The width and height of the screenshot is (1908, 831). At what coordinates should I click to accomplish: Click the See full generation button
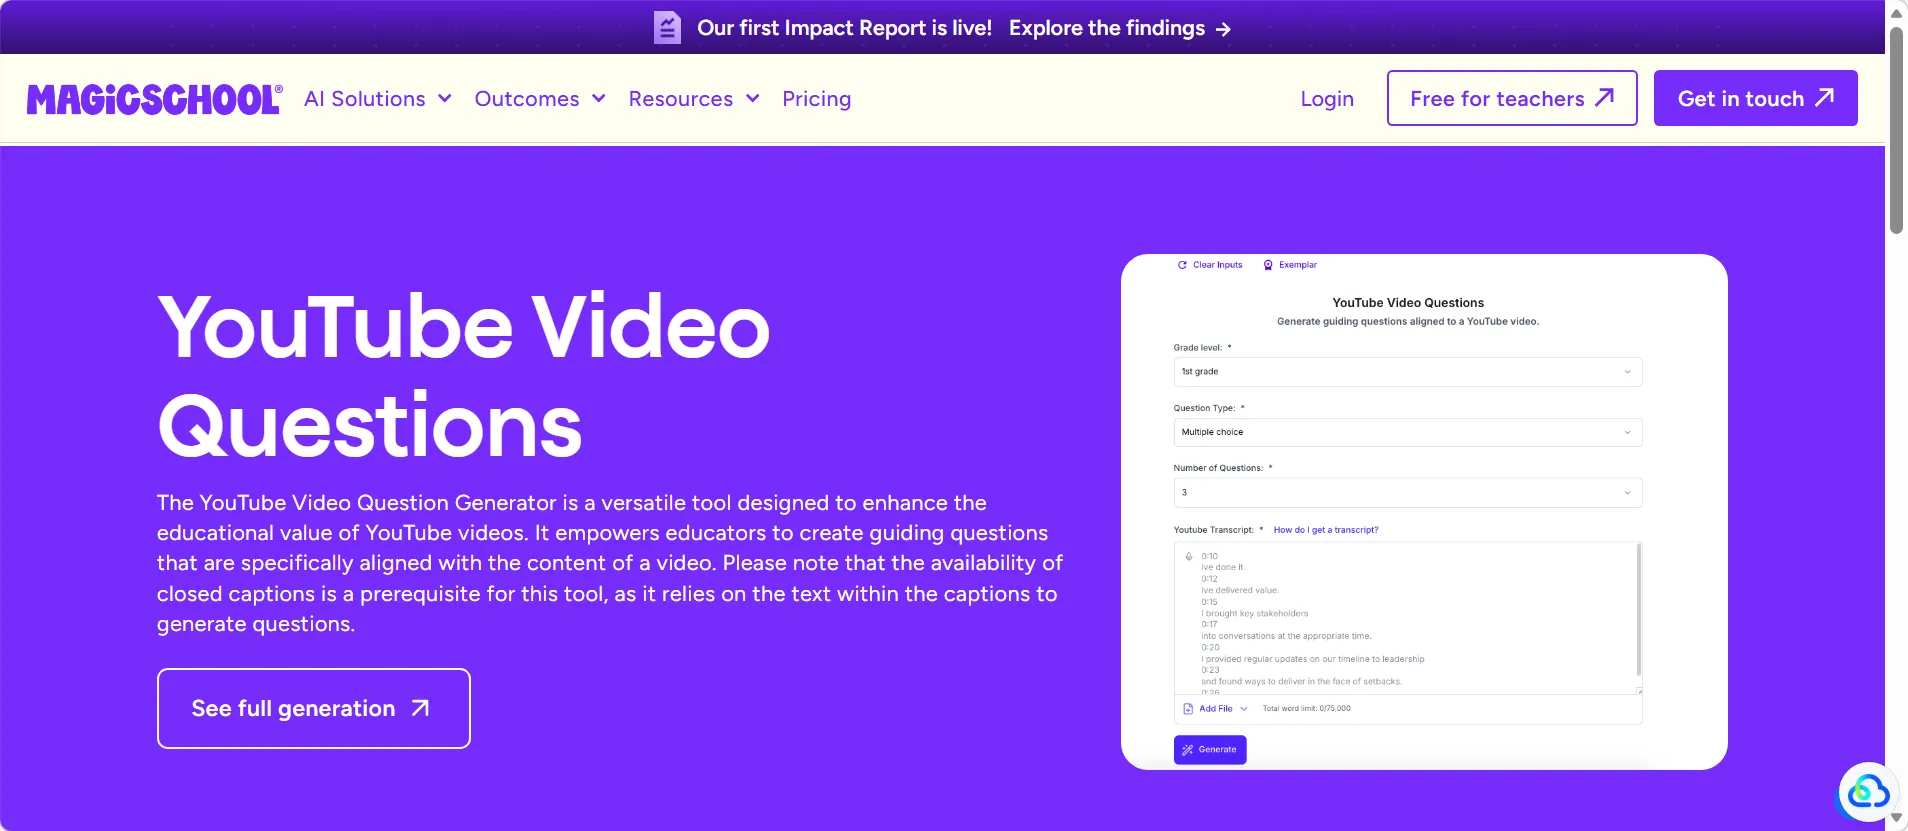click(313, 708)
